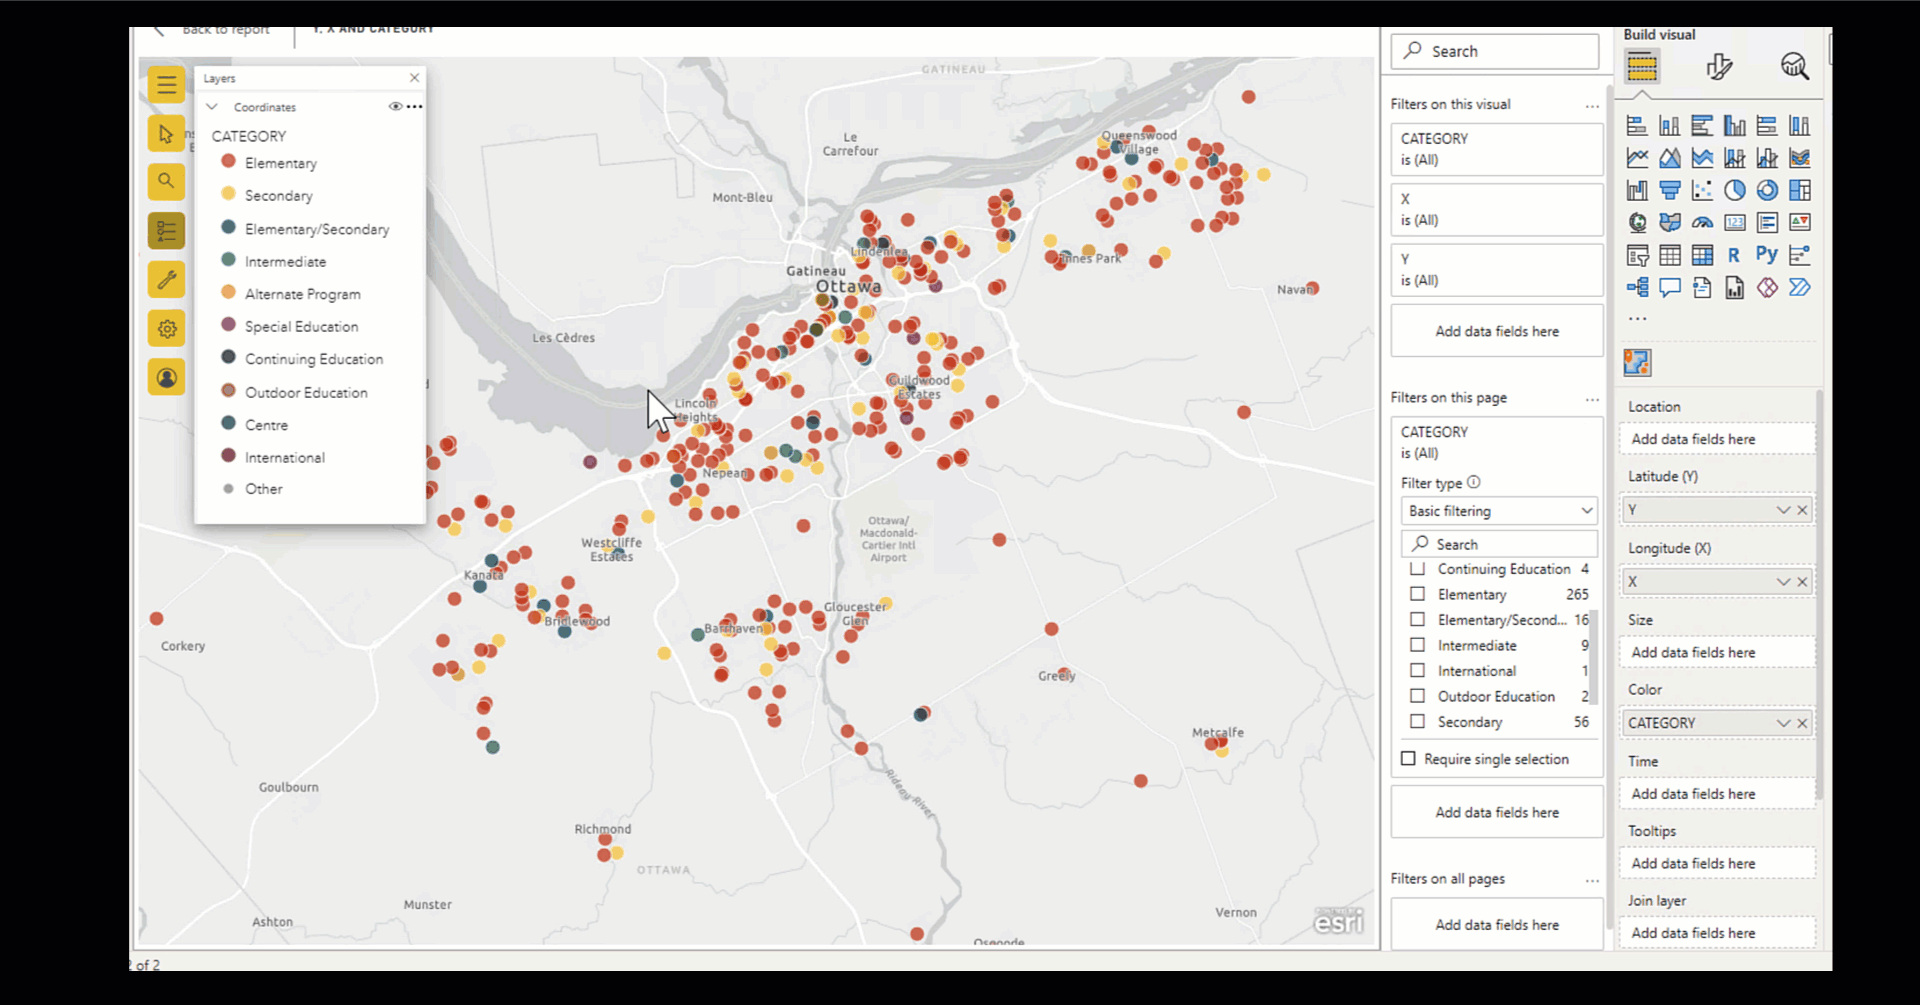
Task: Select the decomposition tree visual
Action: click(1637, 288)
